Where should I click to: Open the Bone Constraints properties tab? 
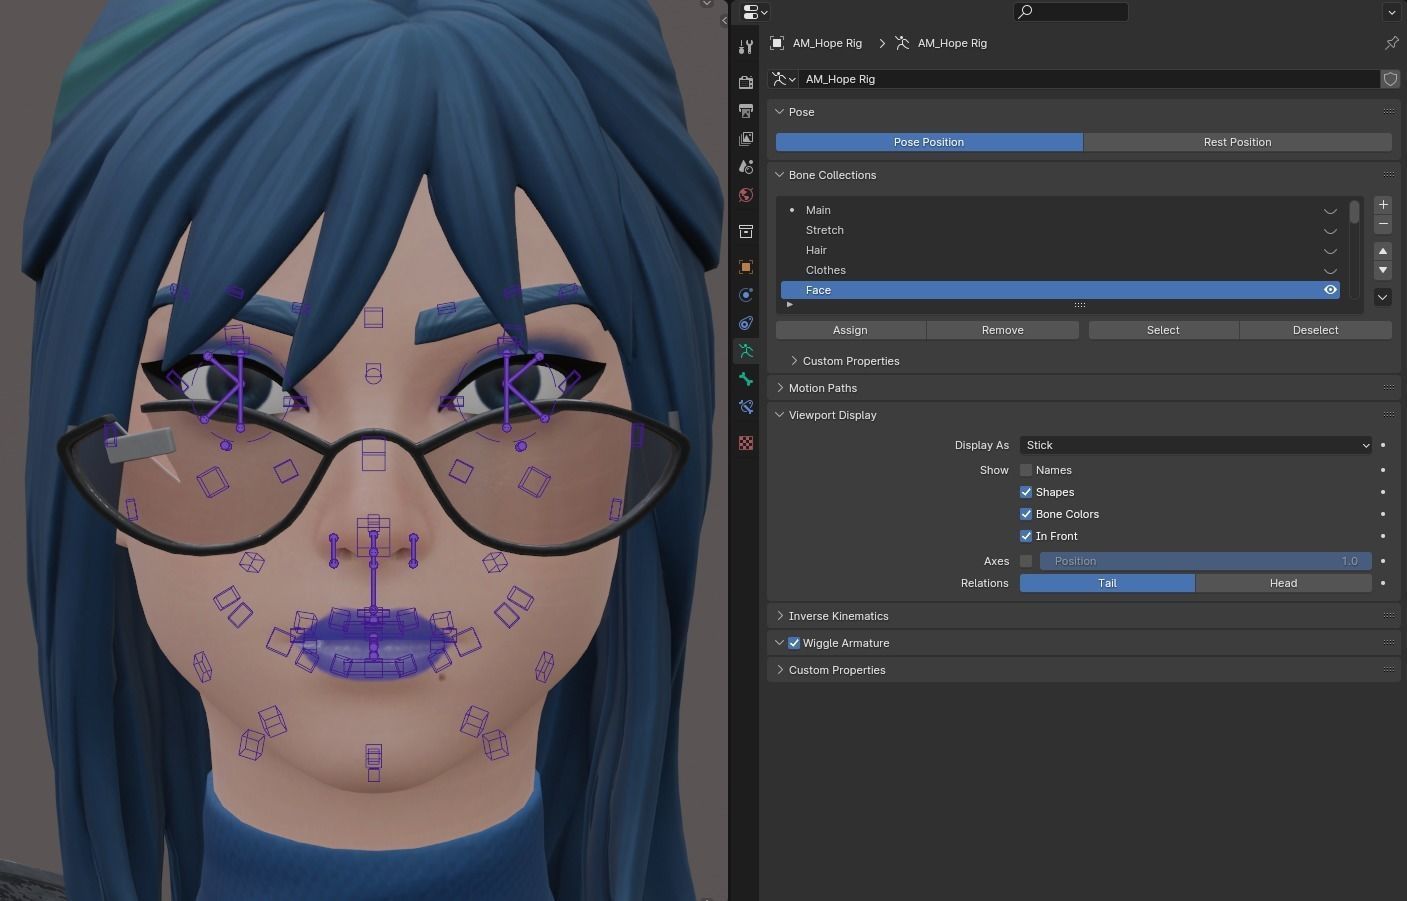746,407
